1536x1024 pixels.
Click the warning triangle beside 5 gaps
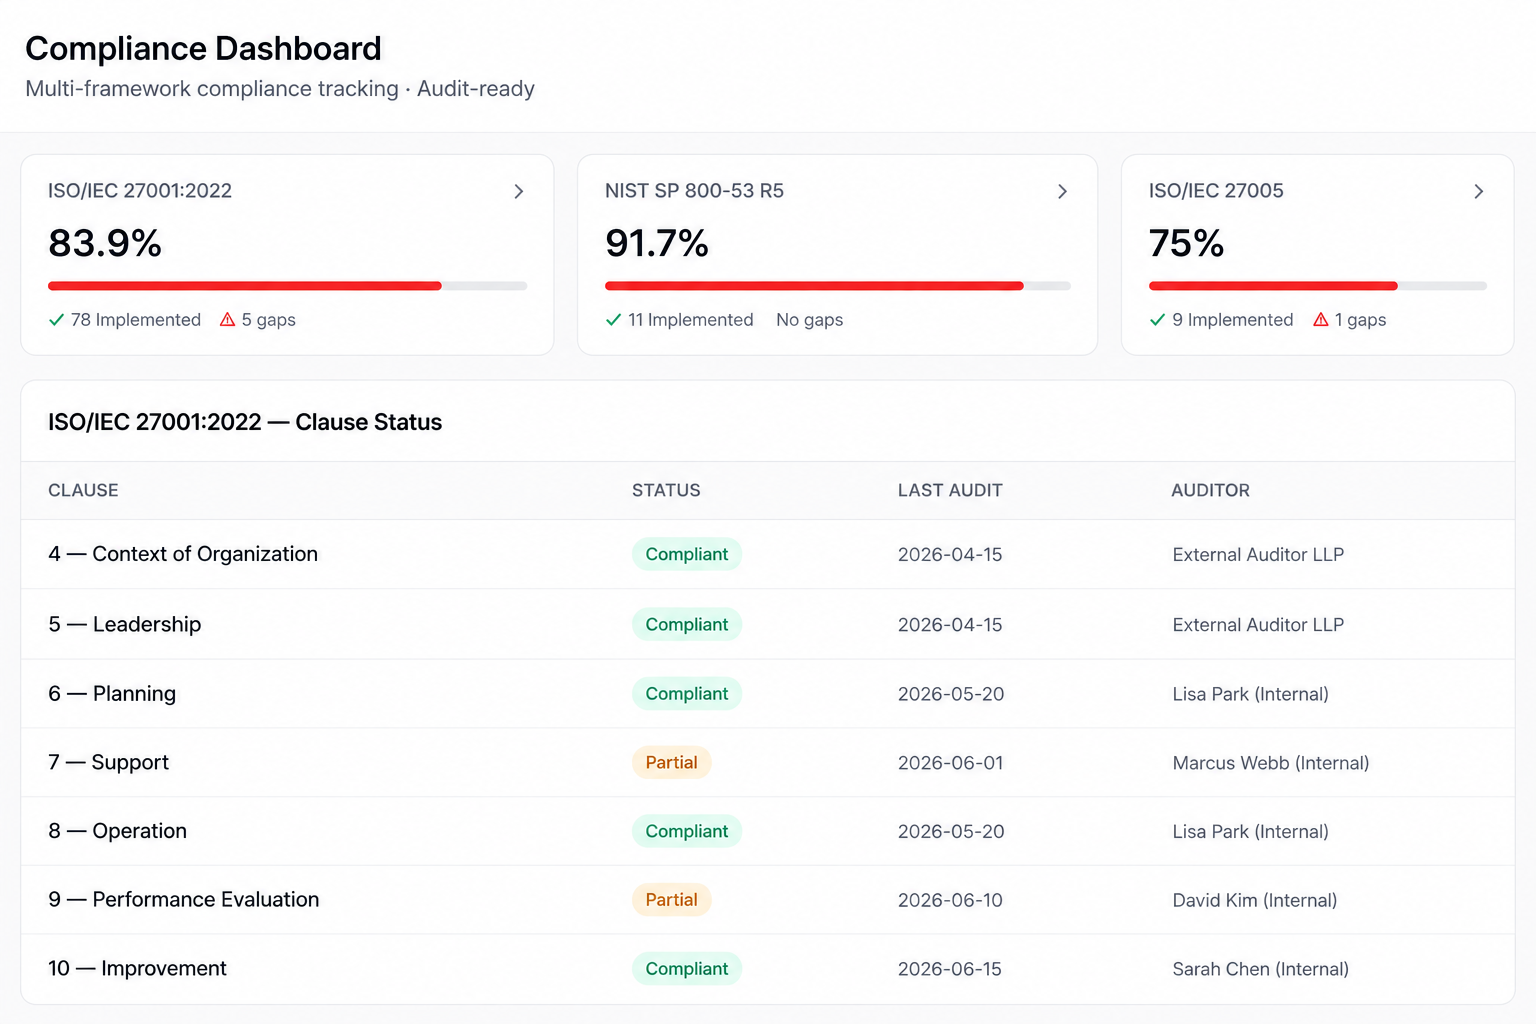tap(227, 320)
